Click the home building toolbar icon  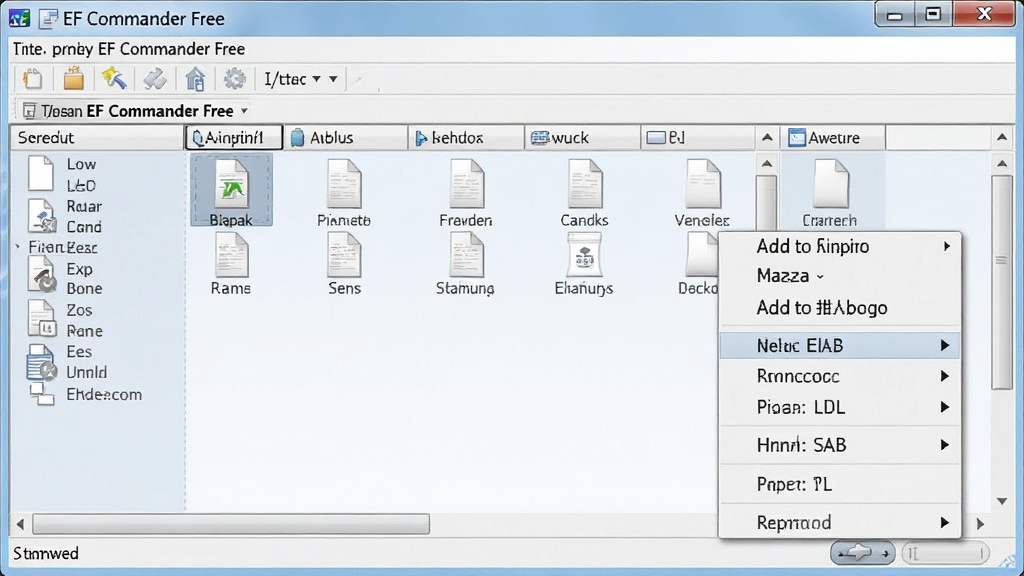click(x=195, y=79)
